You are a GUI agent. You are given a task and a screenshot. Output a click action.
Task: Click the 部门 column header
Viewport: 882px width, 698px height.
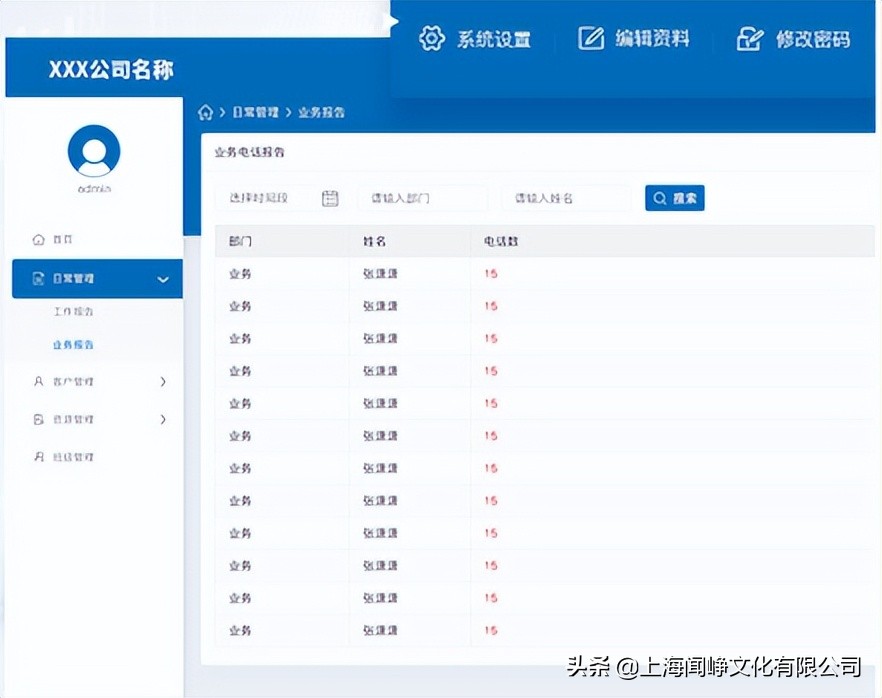click(x=240, y=241)
